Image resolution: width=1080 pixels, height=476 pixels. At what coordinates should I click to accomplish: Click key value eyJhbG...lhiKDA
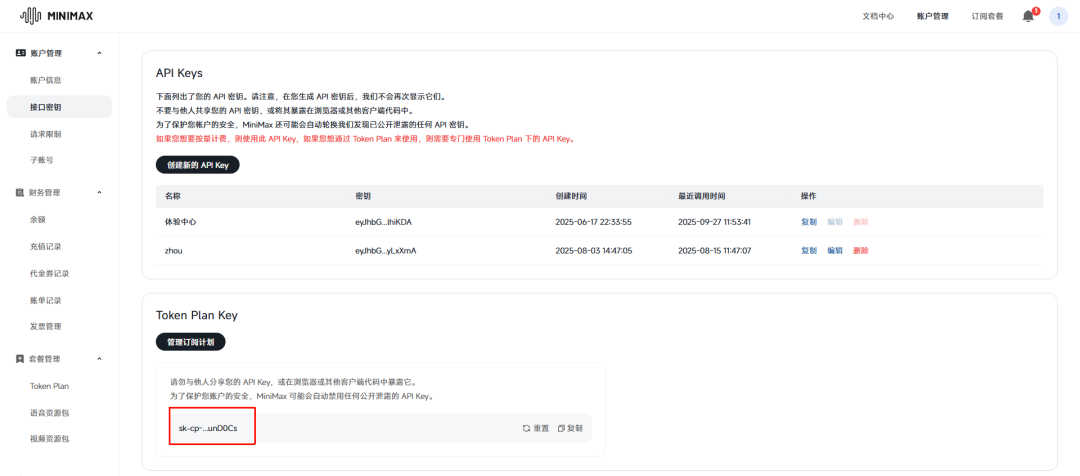click(384, 222)
